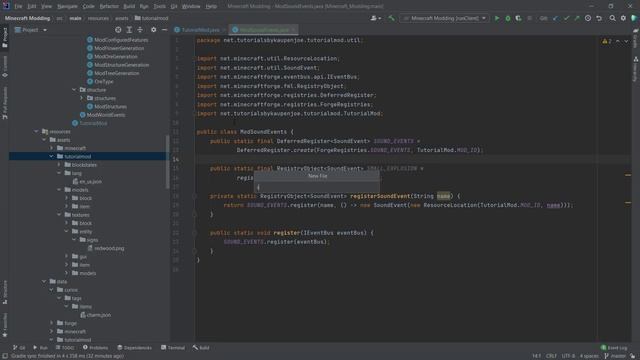This screenshot has height=360, width=640.
Task: Git update project blue arrow icon
Action: (556, 18)
